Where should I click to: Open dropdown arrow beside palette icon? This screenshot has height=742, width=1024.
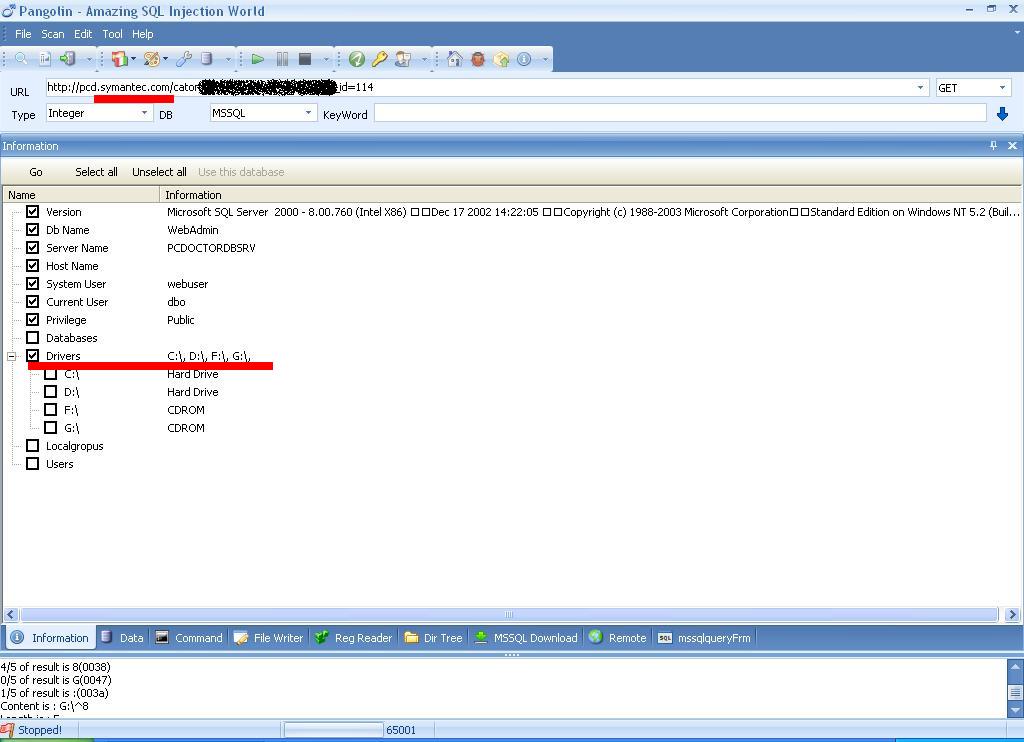point(165,59)
